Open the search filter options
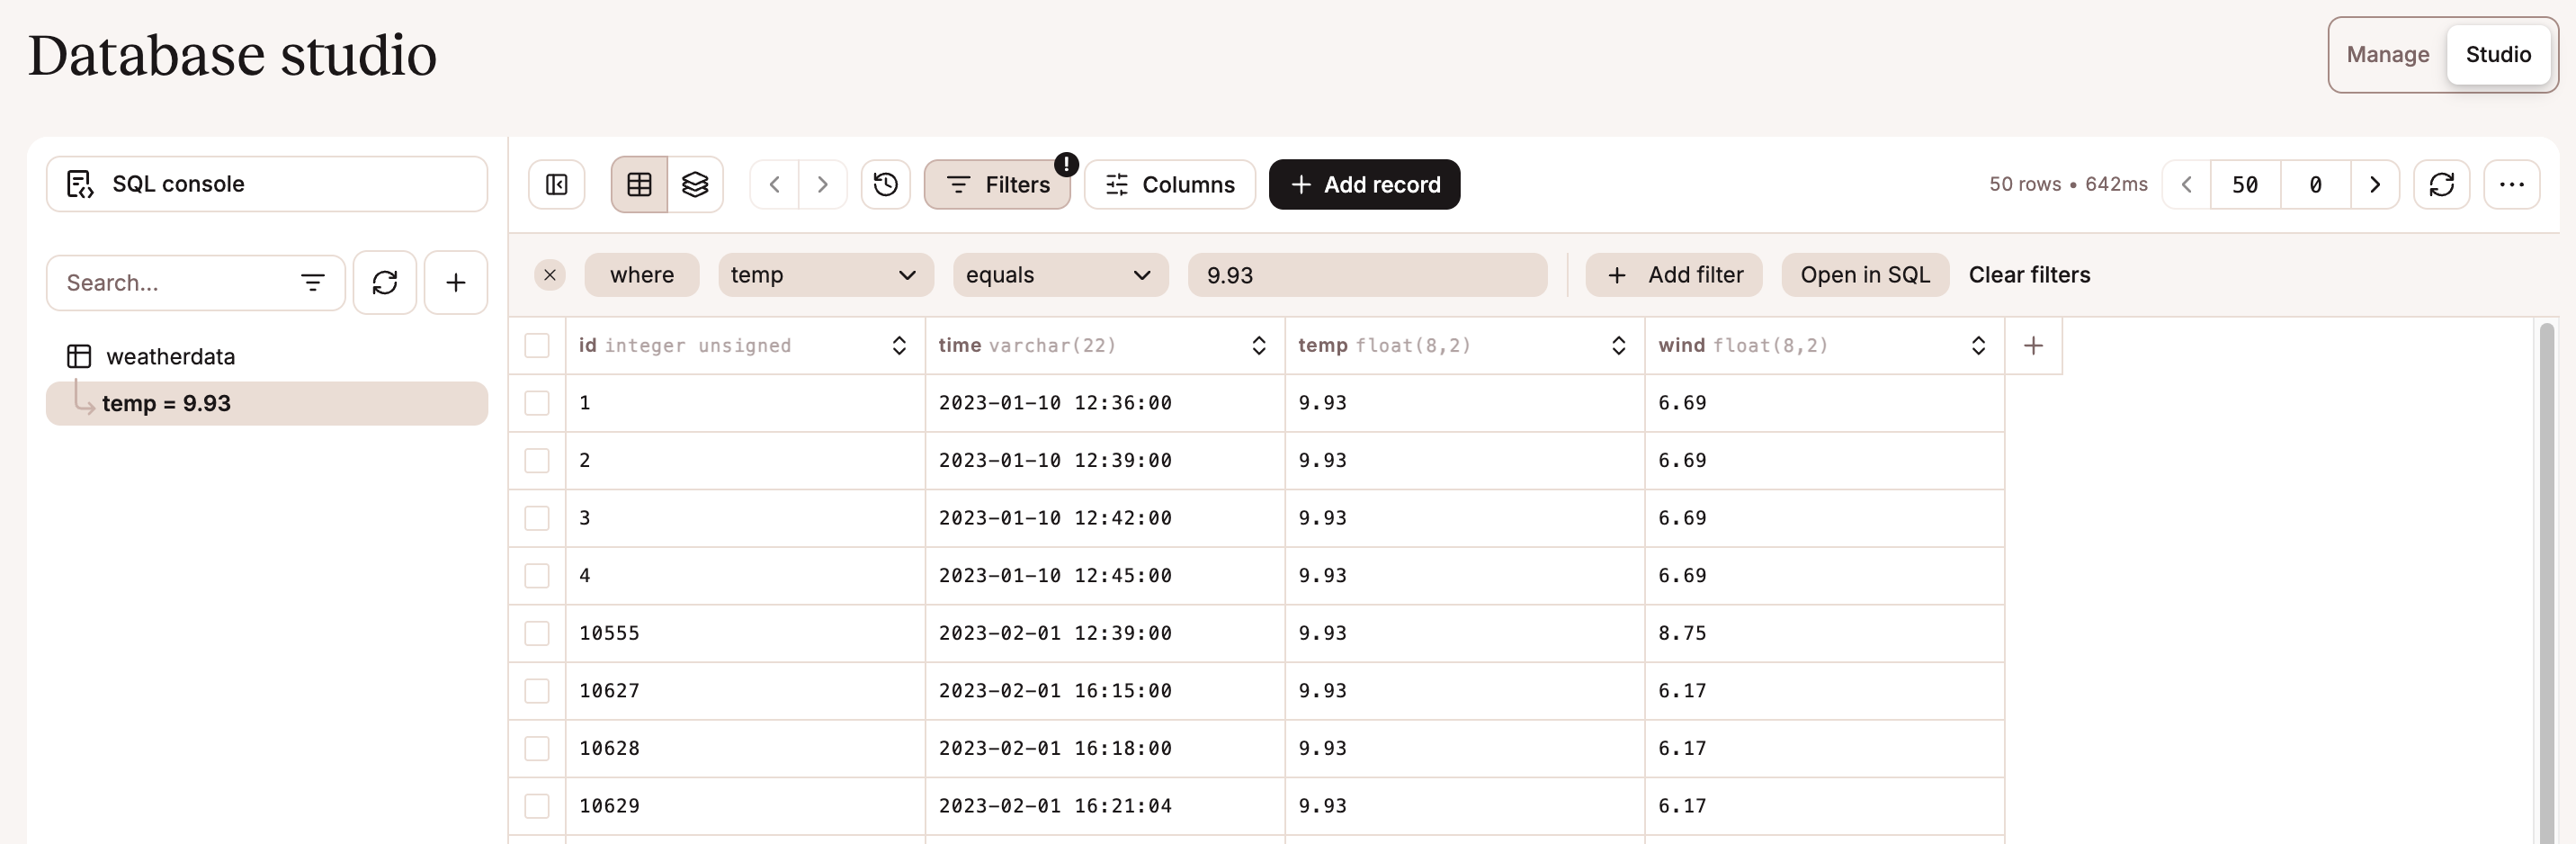The width and height of the screenshot is (2576, 844). pos(312,283)
